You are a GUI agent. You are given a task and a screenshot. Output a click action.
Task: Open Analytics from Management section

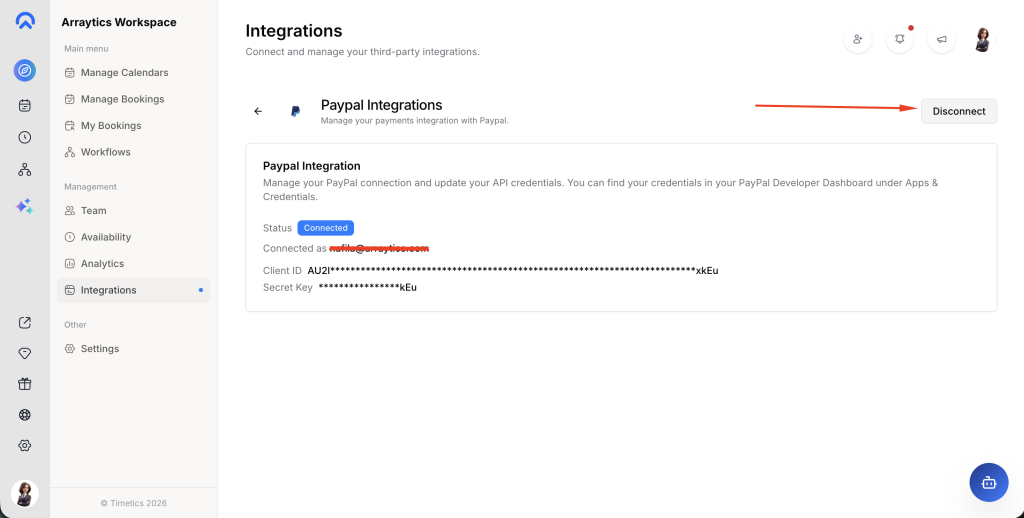click(x=102, y=264)
